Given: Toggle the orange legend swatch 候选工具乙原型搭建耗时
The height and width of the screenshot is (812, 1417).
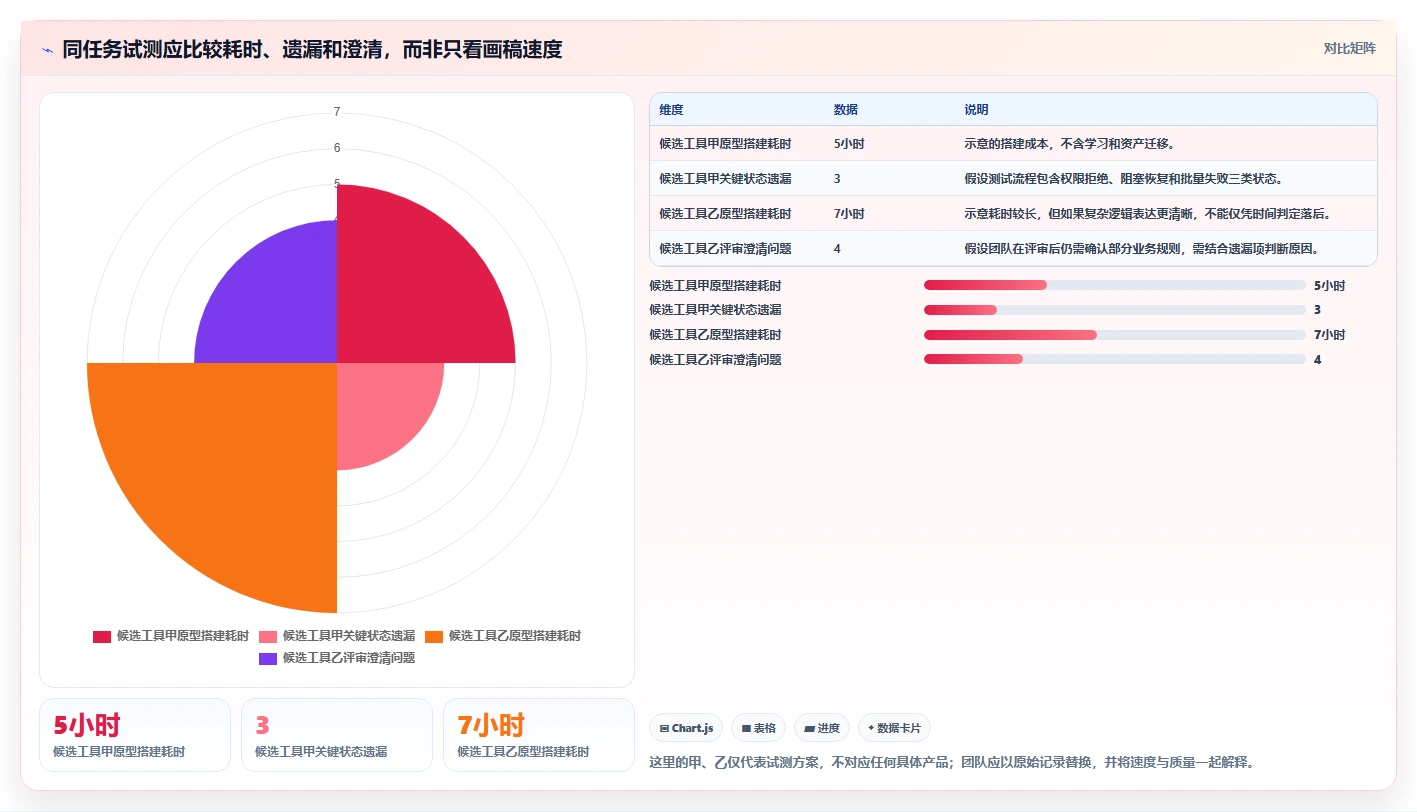Looking at the screenshot, I should click(x=434, y=636).
